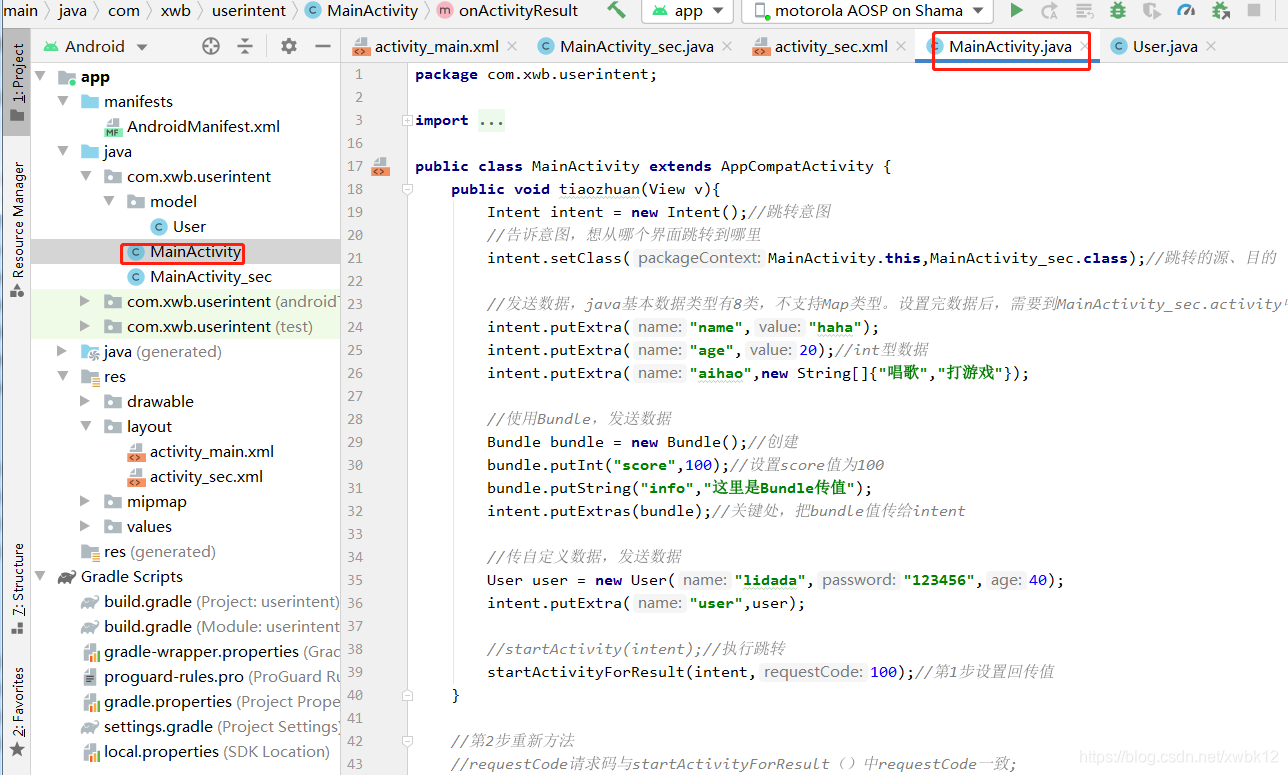Expand the mipmap folder

86,501
